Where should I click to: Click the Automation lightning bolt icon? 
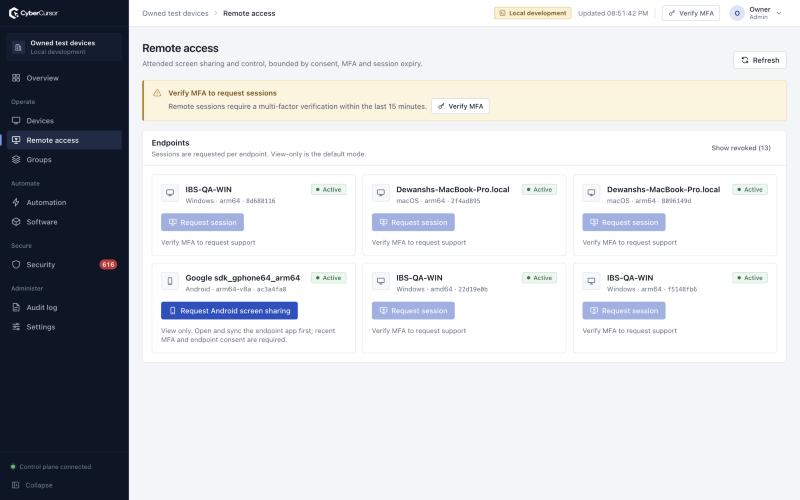(x=16, y=203)
